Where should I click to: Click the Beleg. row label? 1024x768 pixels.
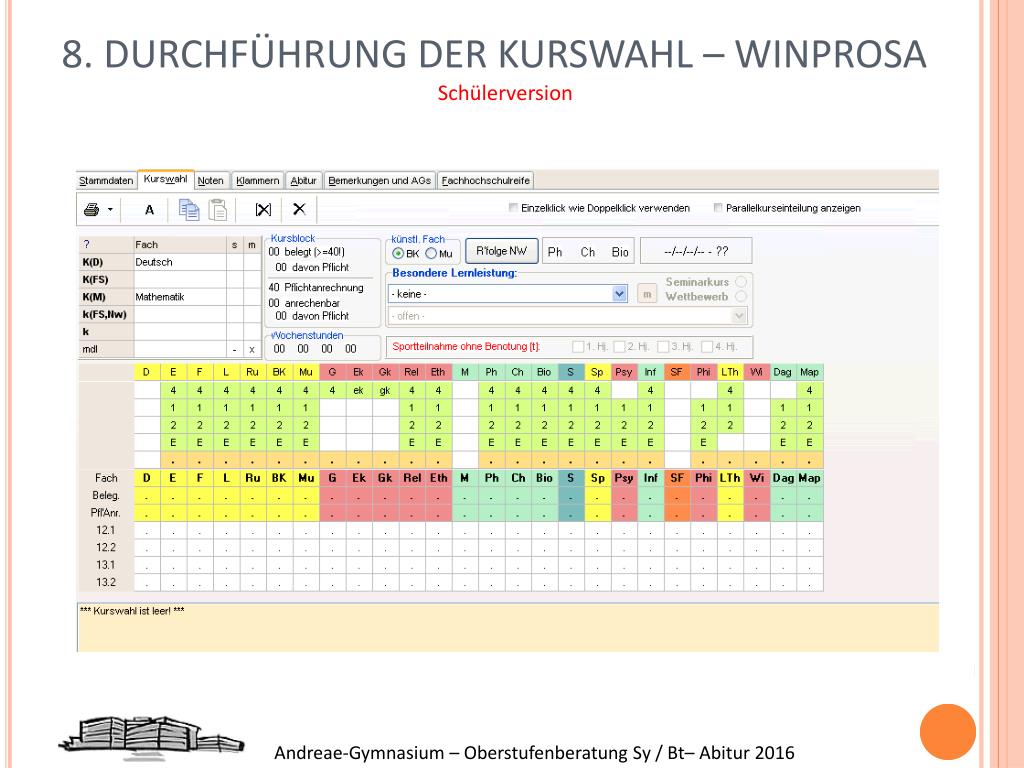[x=106, y=496]
